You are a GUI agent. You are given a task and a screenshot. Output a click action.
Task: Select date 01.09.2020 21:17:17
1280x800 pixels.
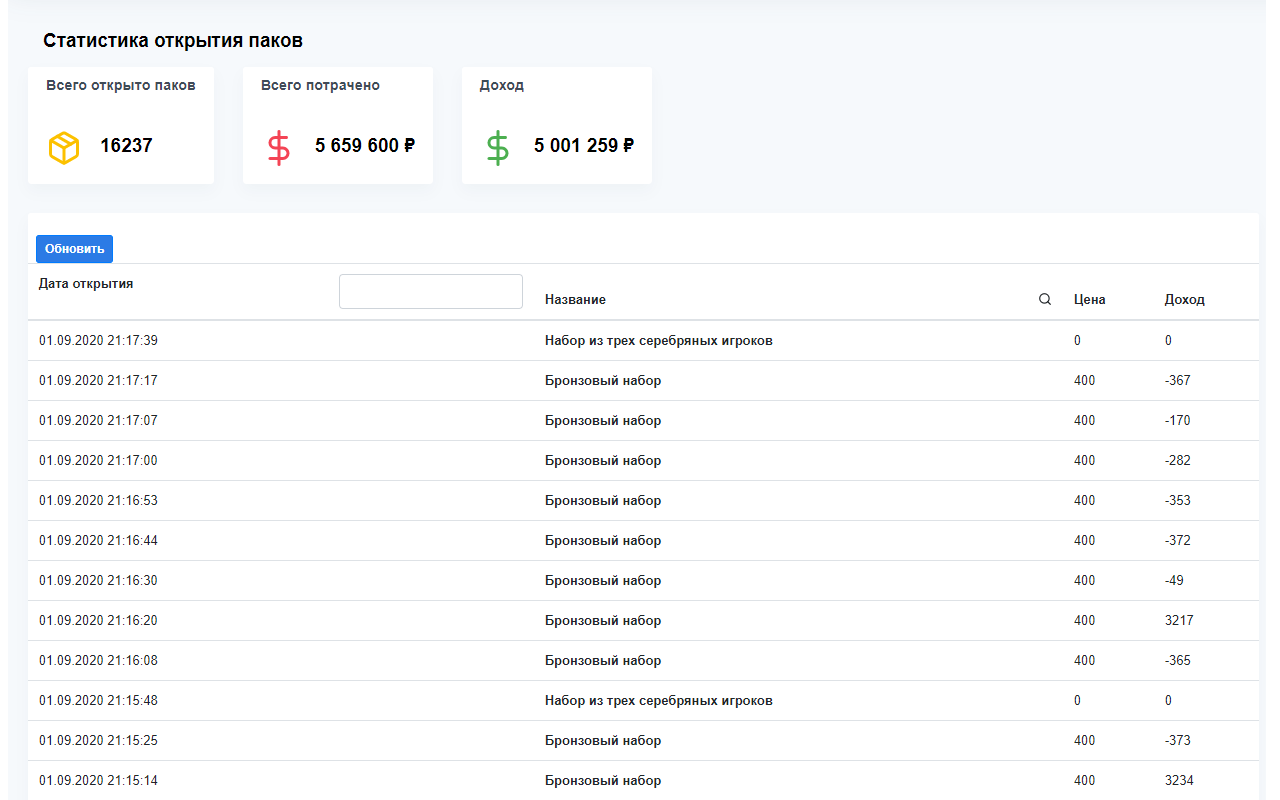click(98, 380)
